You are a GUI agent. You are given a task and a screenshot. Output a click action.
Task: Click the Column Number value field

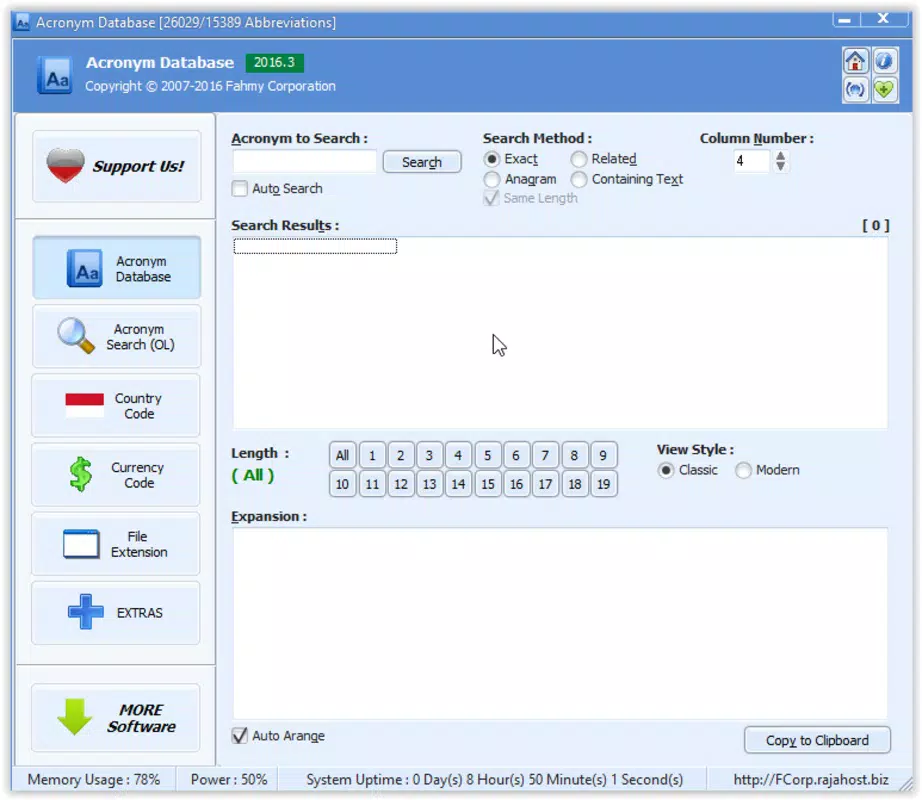(x=751, y=161)
